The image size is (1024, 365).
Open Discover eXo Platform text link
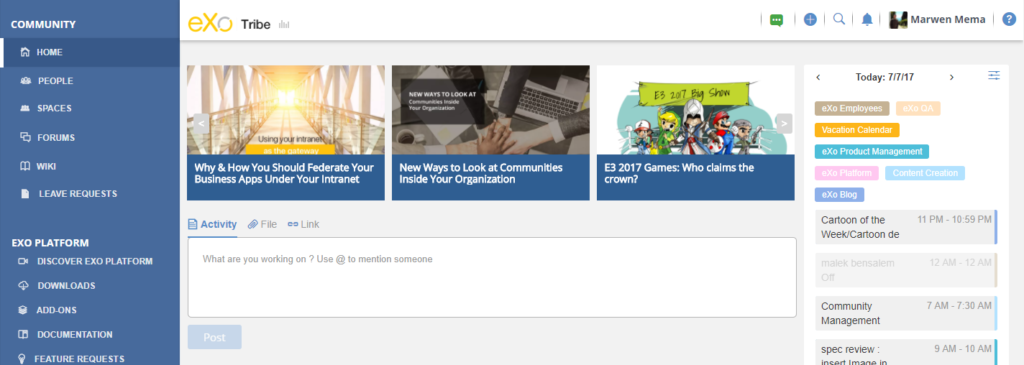click(x=95, y=261)
